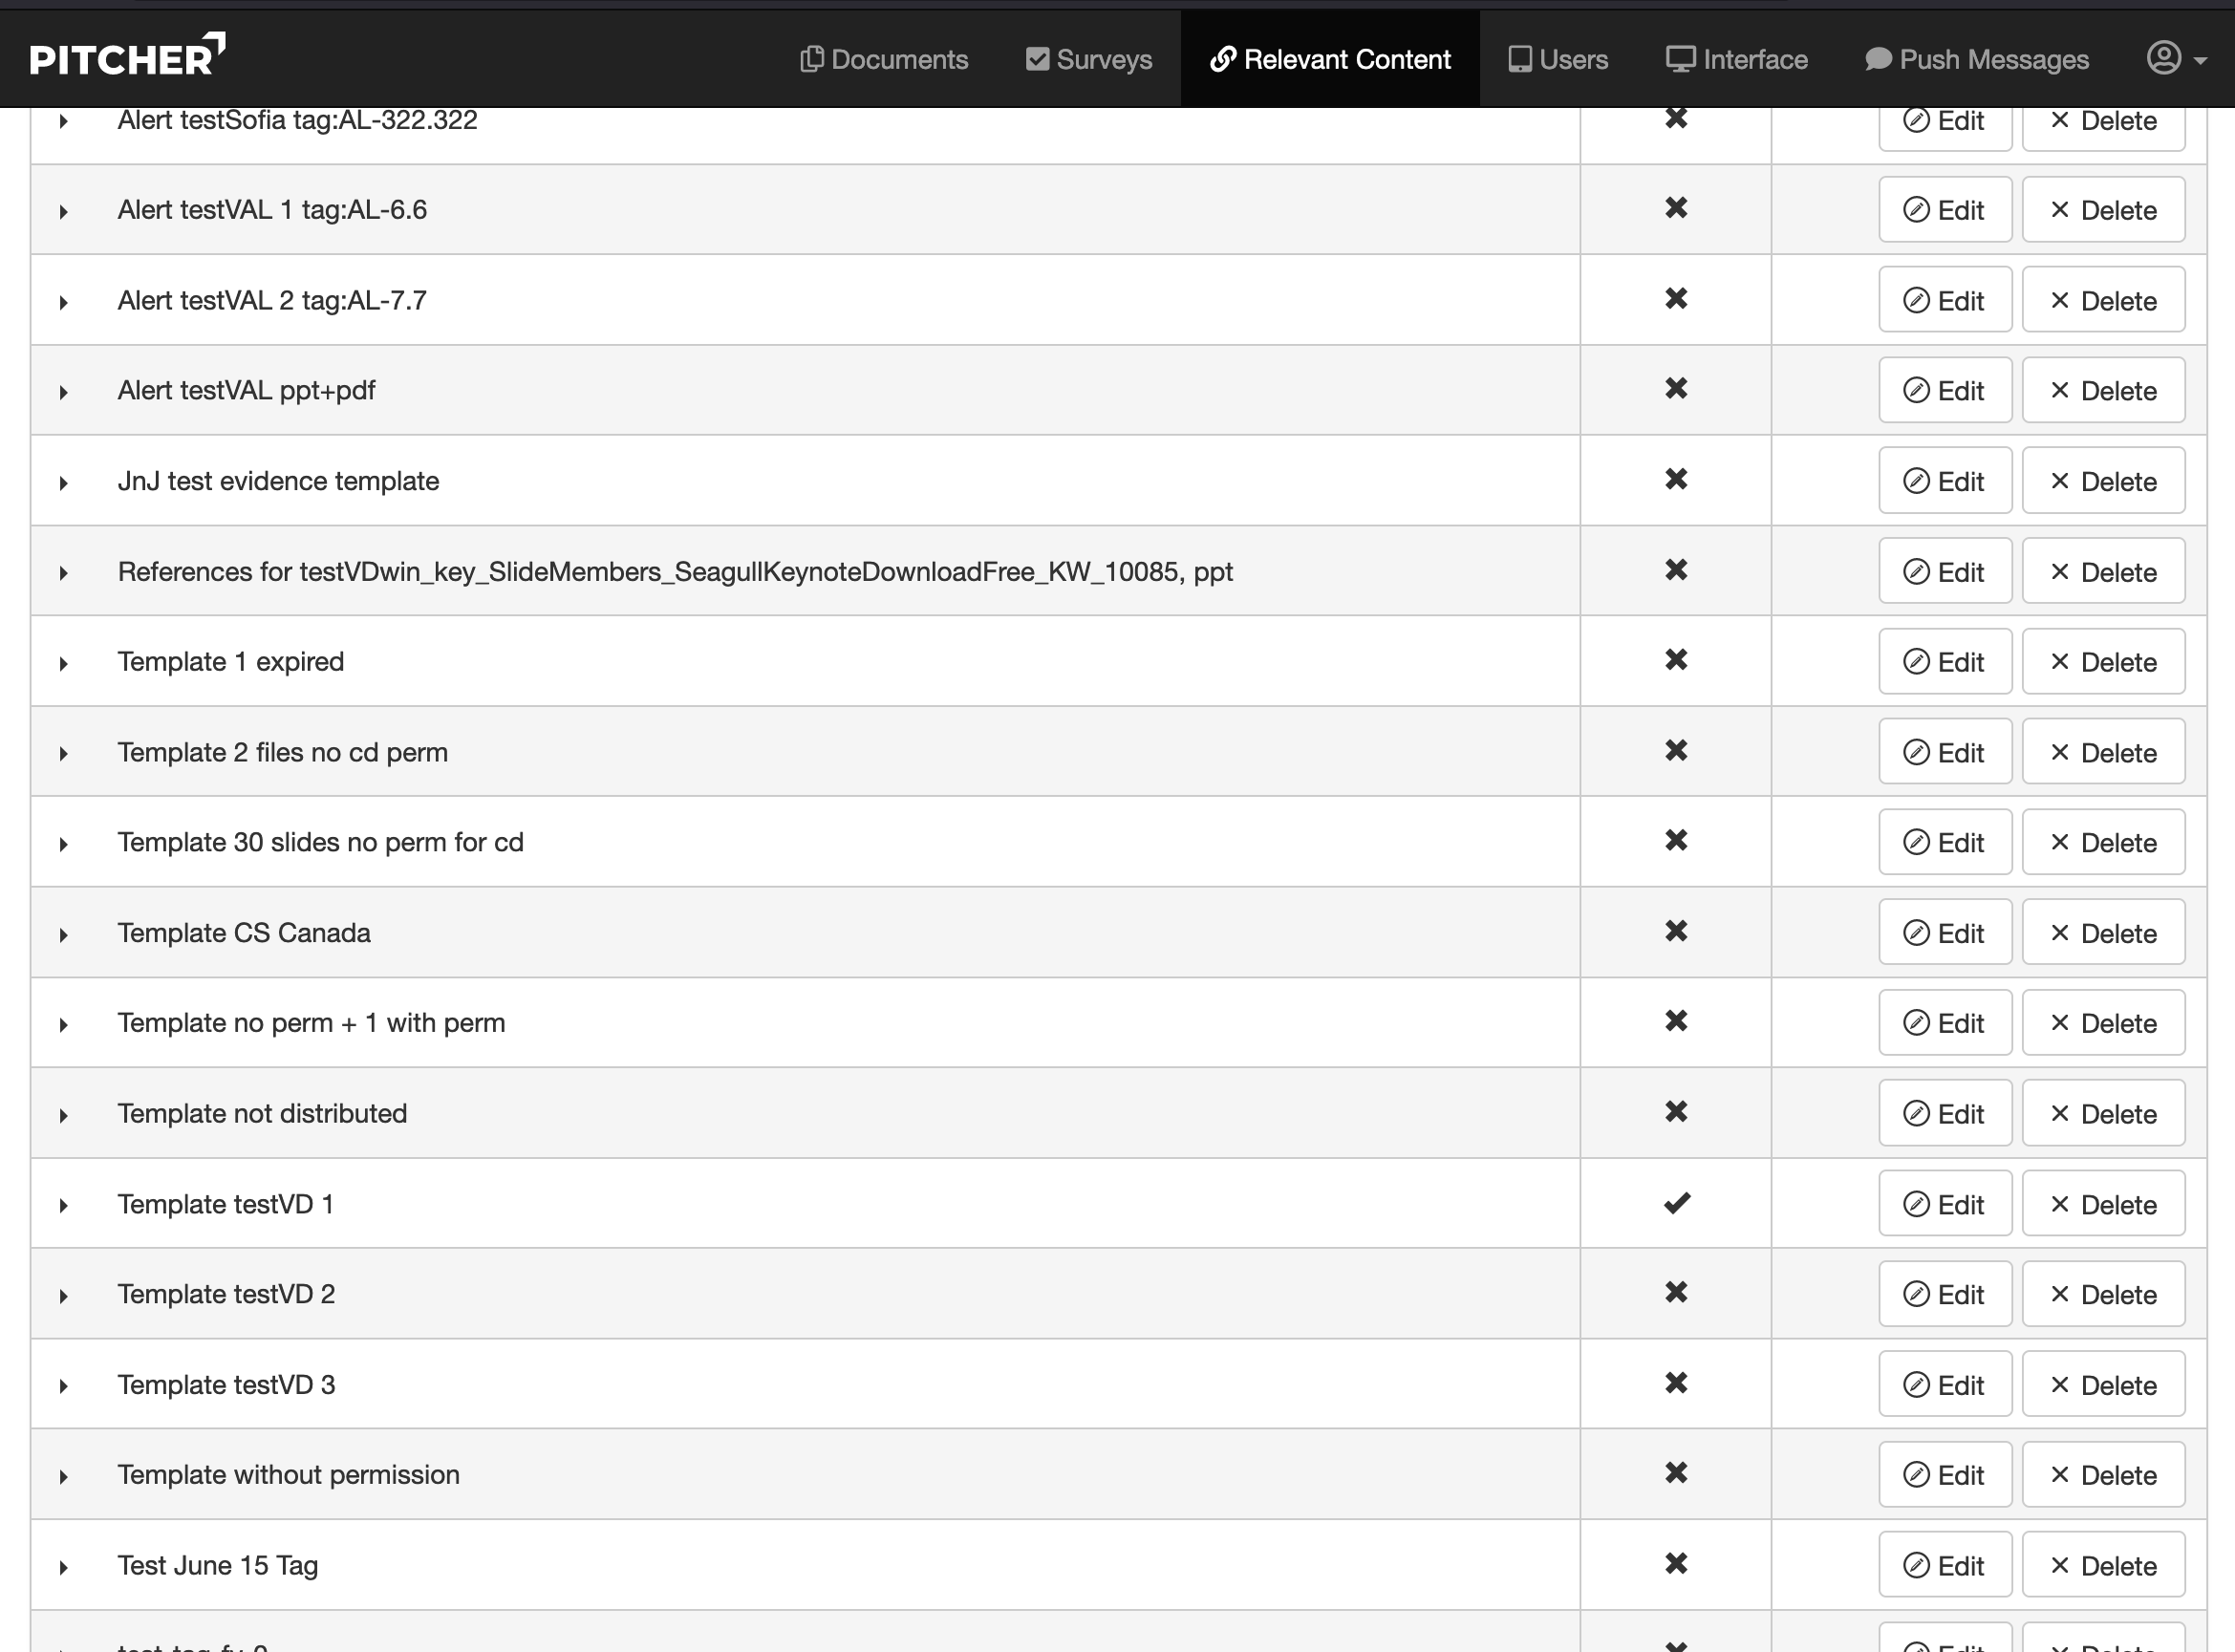Expand the JnJ test evidence template row

coord(64,483)
